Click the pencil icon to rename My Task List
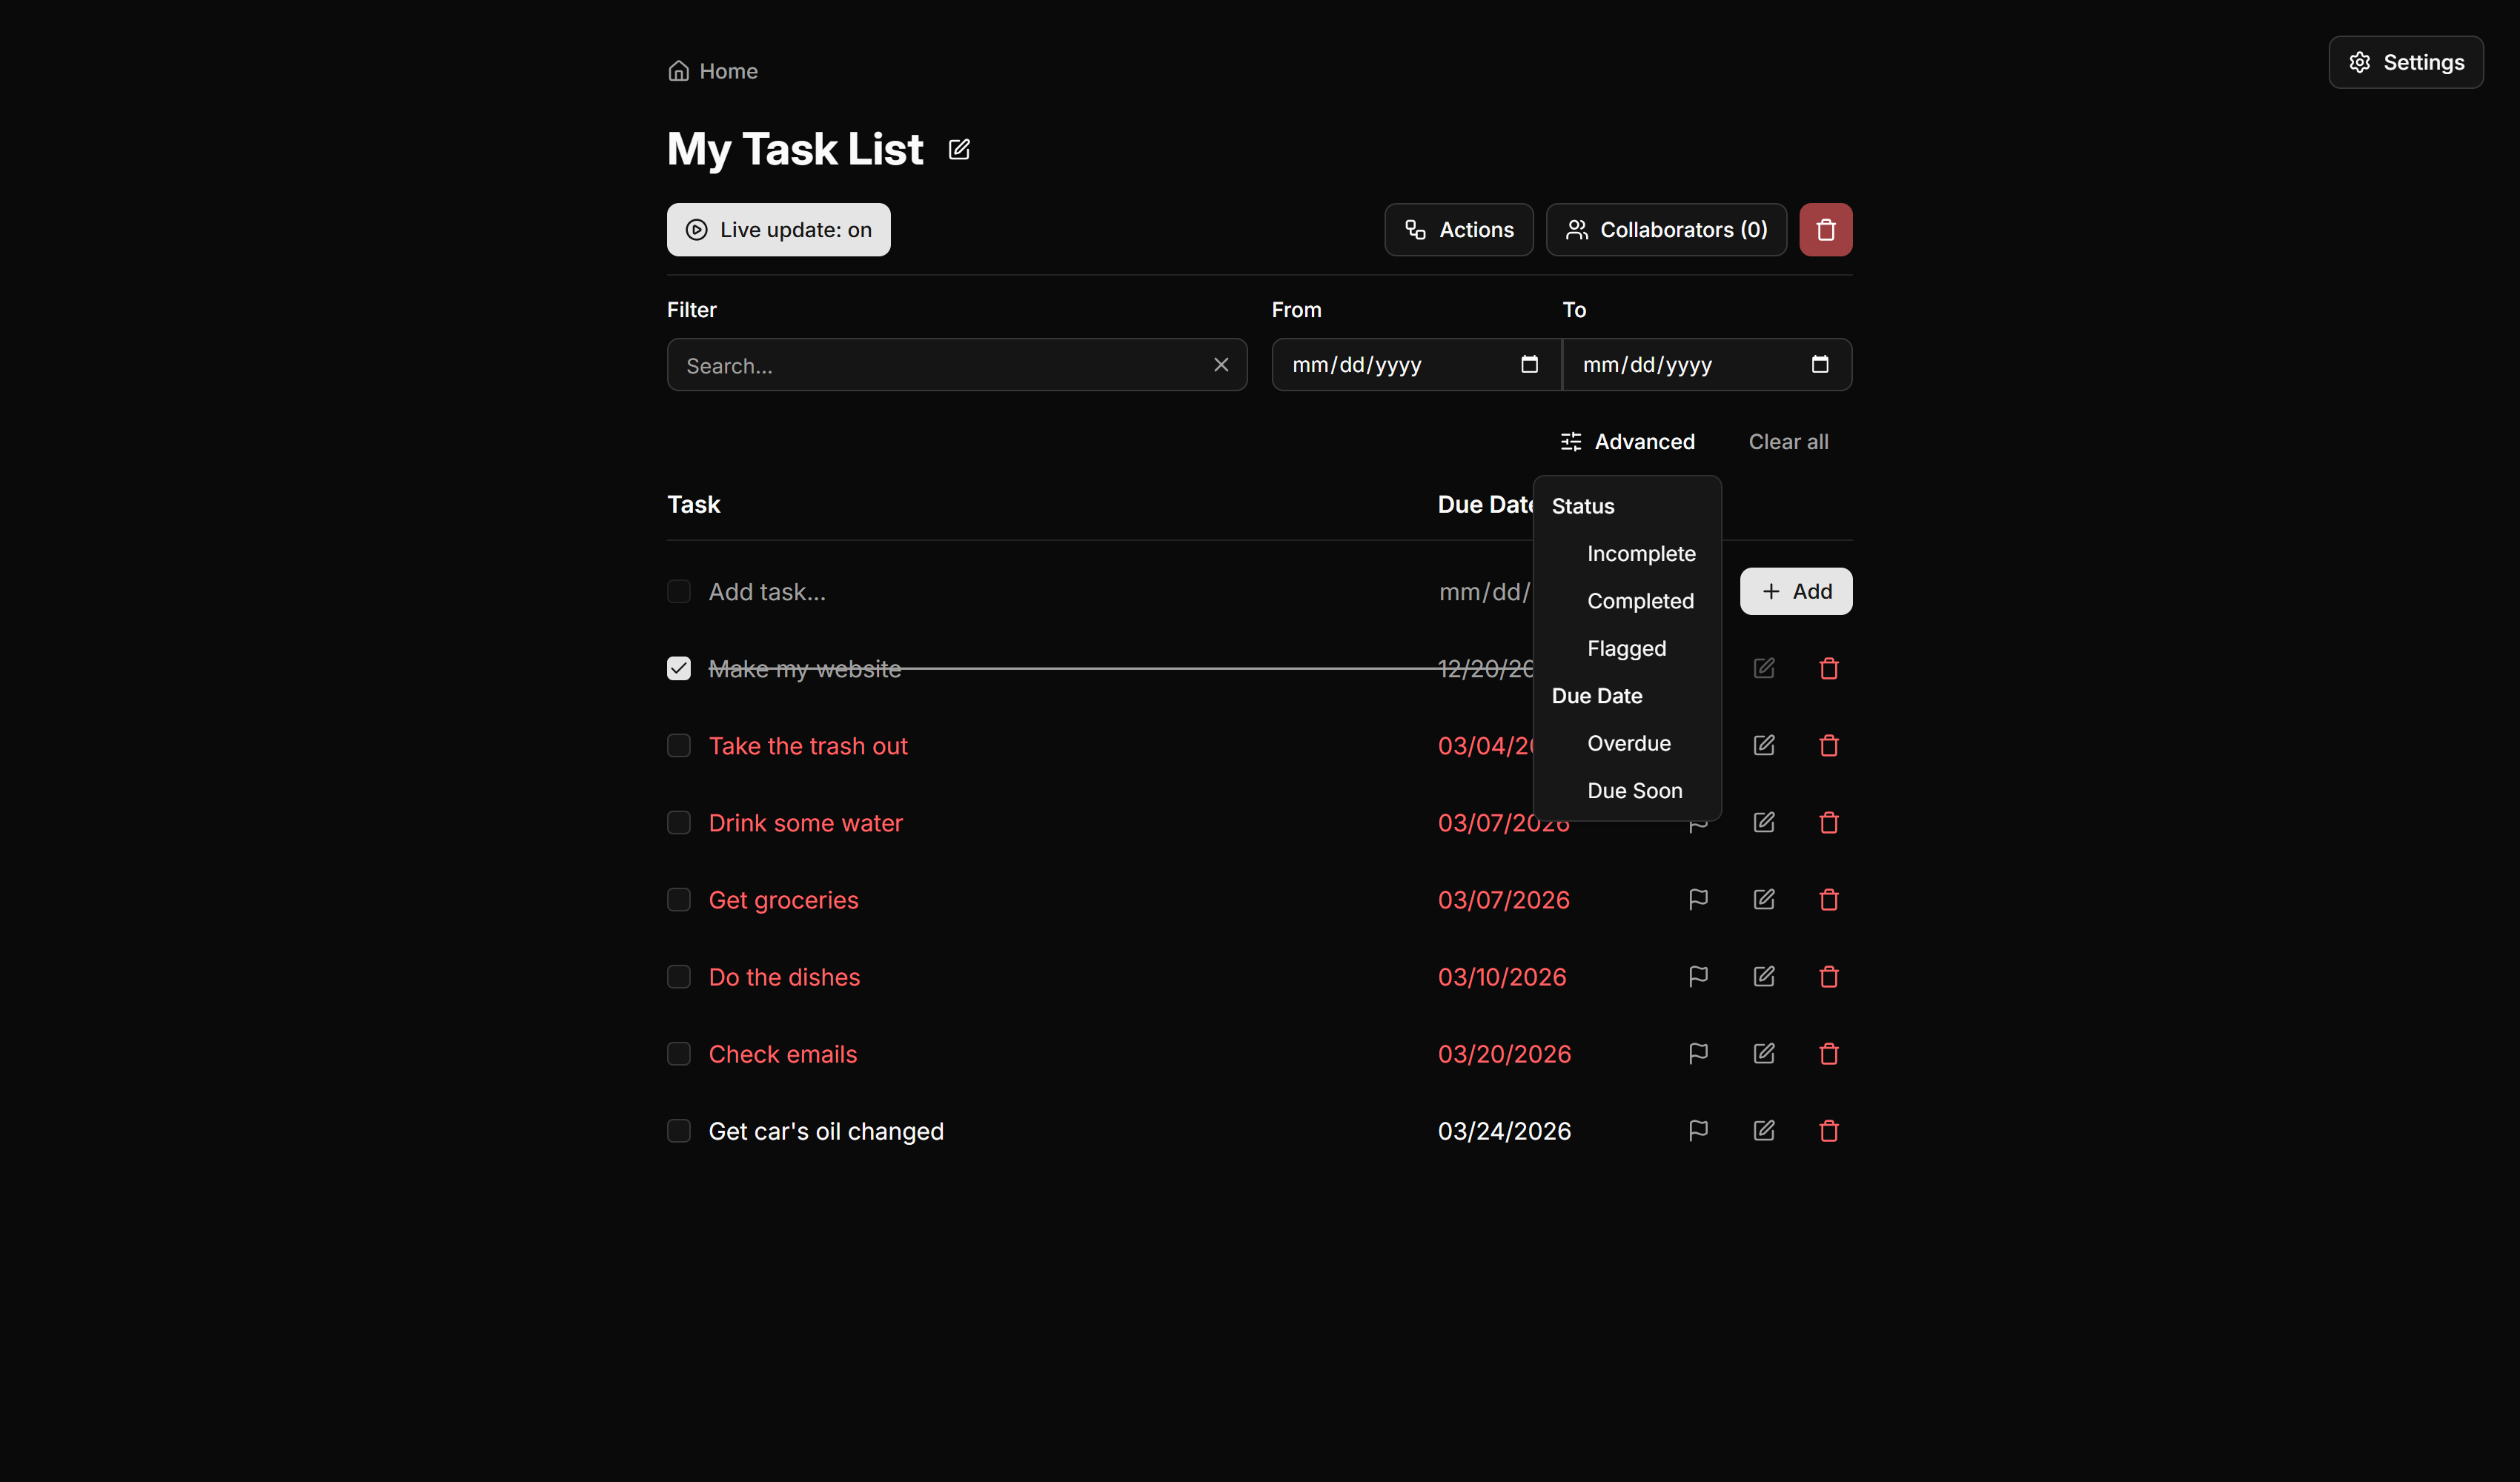Image resolution: width=2520 pixels, height=1482 pixels. [958, 148]
